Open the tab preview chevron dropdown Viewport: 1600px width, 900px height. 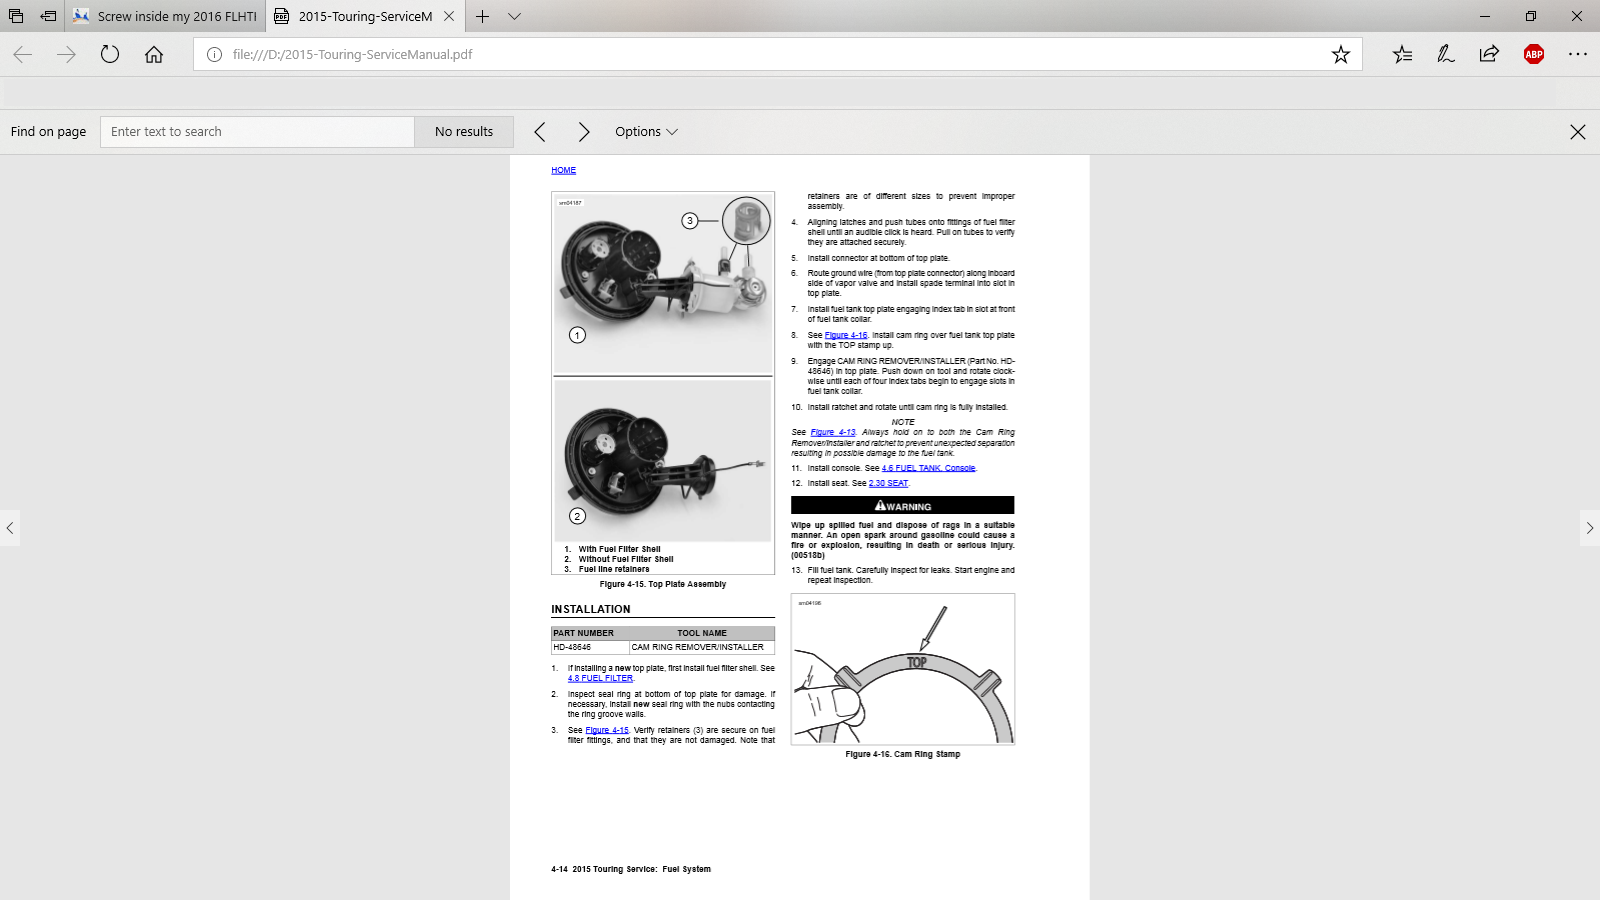coord(514,16)
